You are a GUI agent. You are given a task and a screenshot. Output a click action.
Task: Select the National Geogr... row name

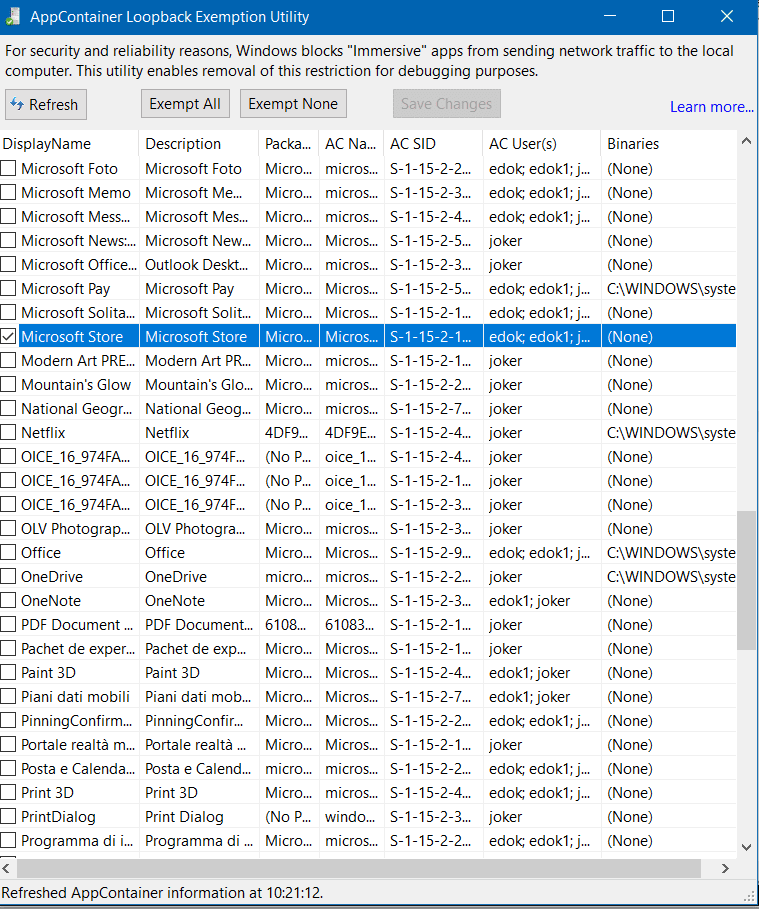pyautogui.click(x=77, y=409)
